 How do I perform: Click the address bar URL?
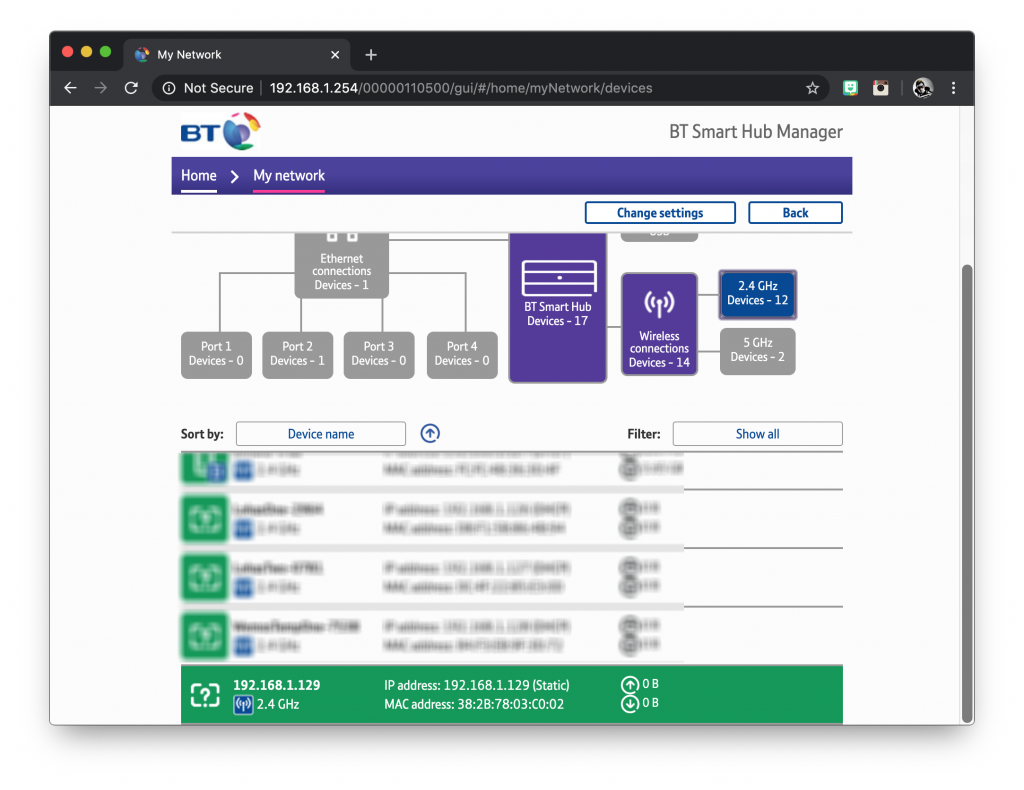[460, 88]
